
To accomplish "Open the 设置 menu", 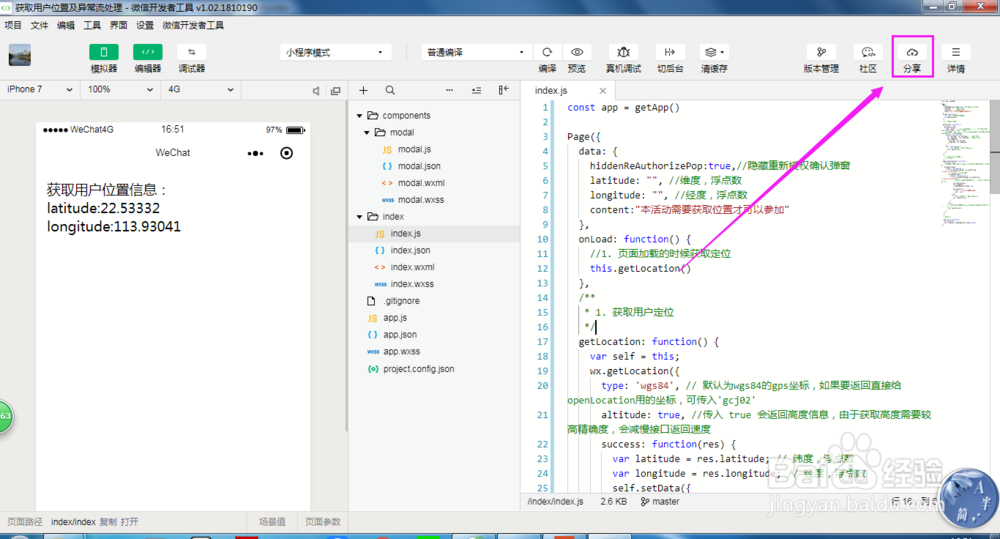I will click(x=145, y=26).
